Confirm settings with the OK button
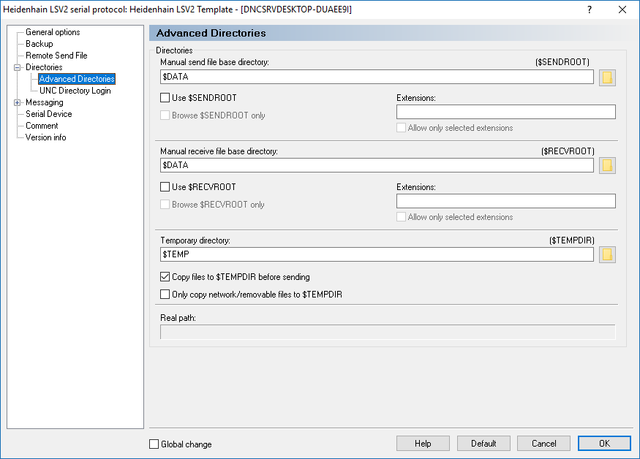 604,443
